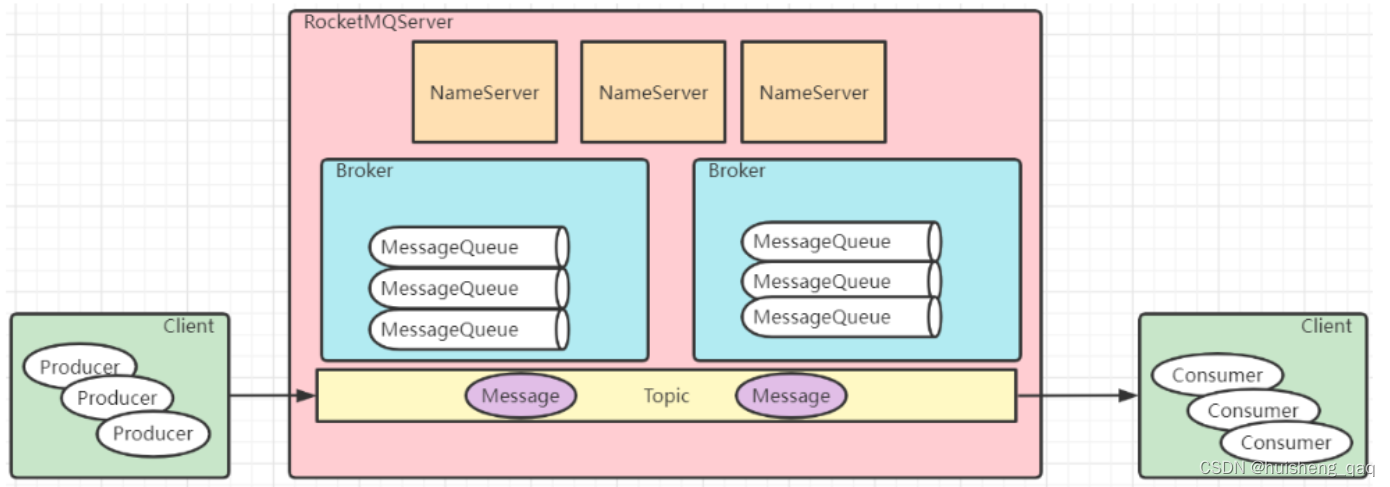Select bottom MessageQueue cylinder in right Broker
Screen dimensions: 1390x487
tap(841, 317)
